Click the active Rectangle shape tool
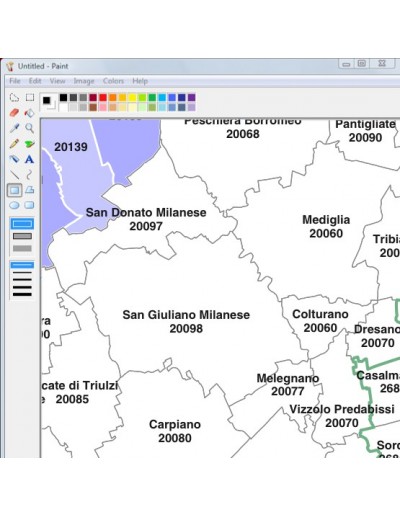 (14, 190)
